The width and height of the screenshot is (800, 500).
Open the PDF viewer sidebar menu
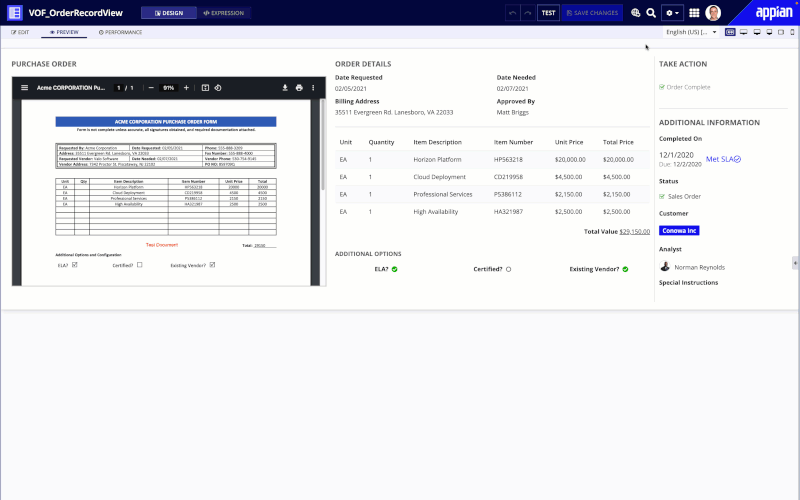pos(24,88)
